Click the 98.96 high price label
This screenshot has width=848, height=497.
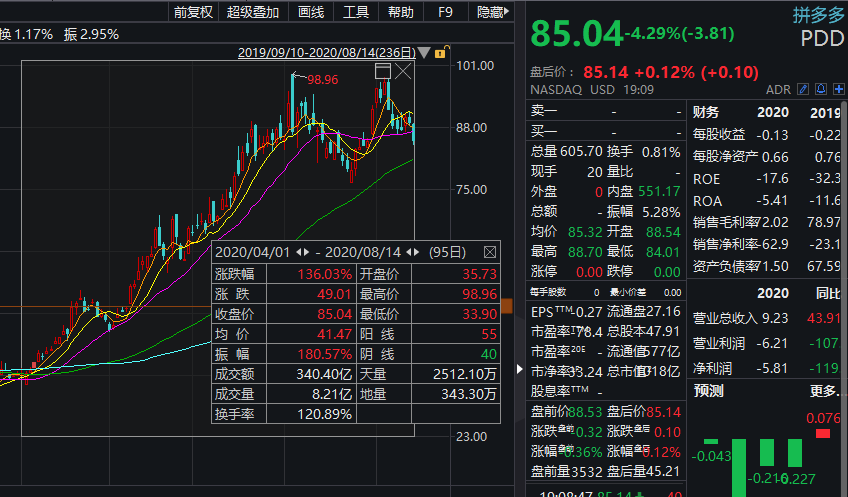(x=323, y=80)
